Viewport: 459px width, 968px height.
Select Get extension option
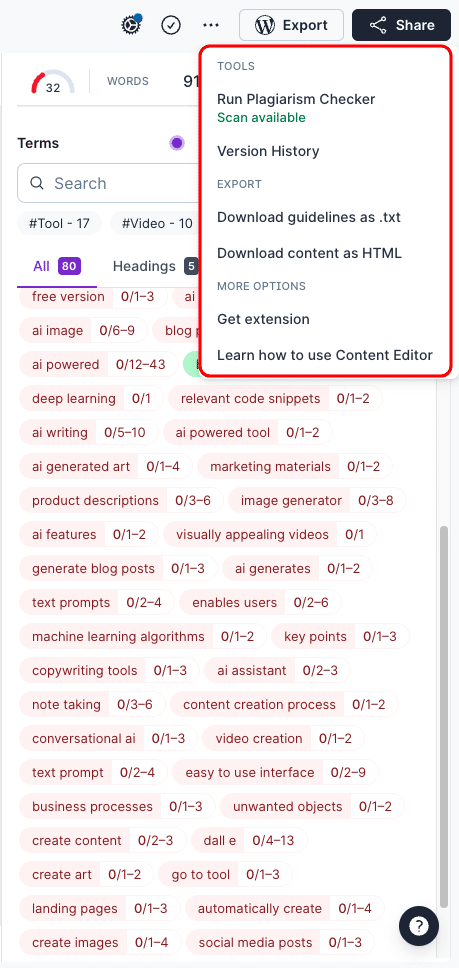pyautogui.click(x=263, y=319)
